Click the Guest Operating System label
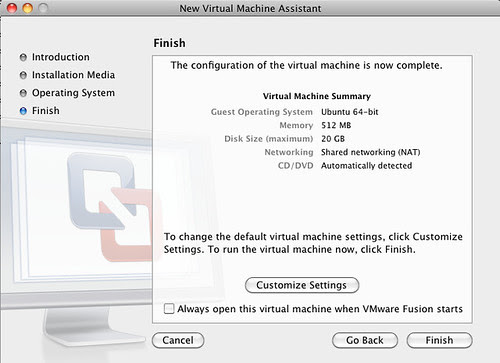 point(262,112)
